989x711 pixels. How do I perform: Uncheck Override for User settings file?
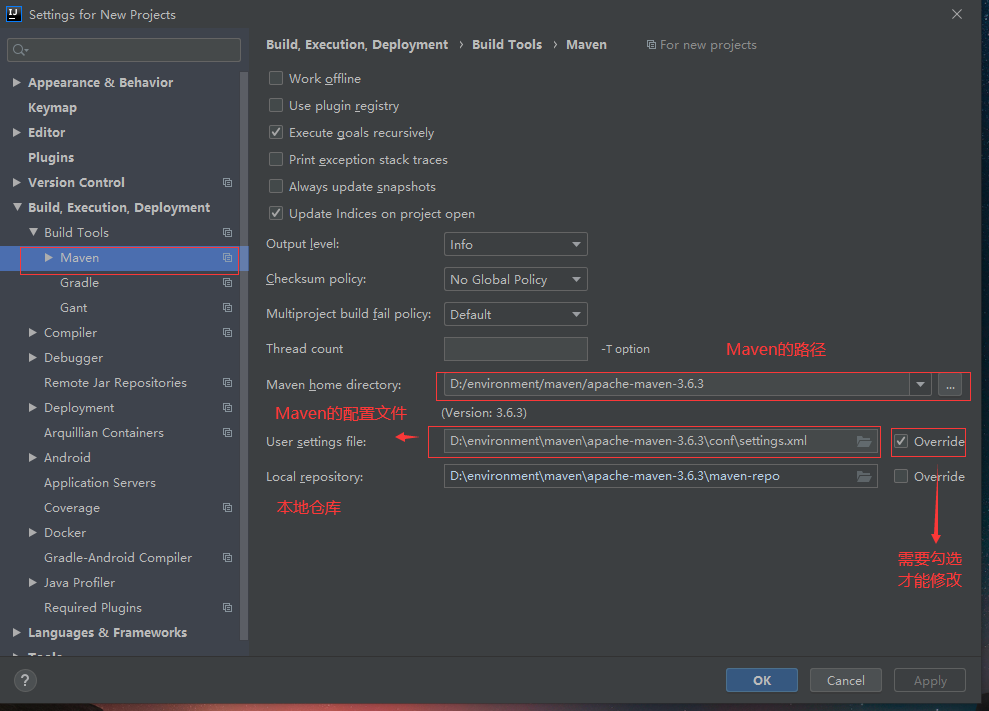pyautogui.click(x=901, y=442)
